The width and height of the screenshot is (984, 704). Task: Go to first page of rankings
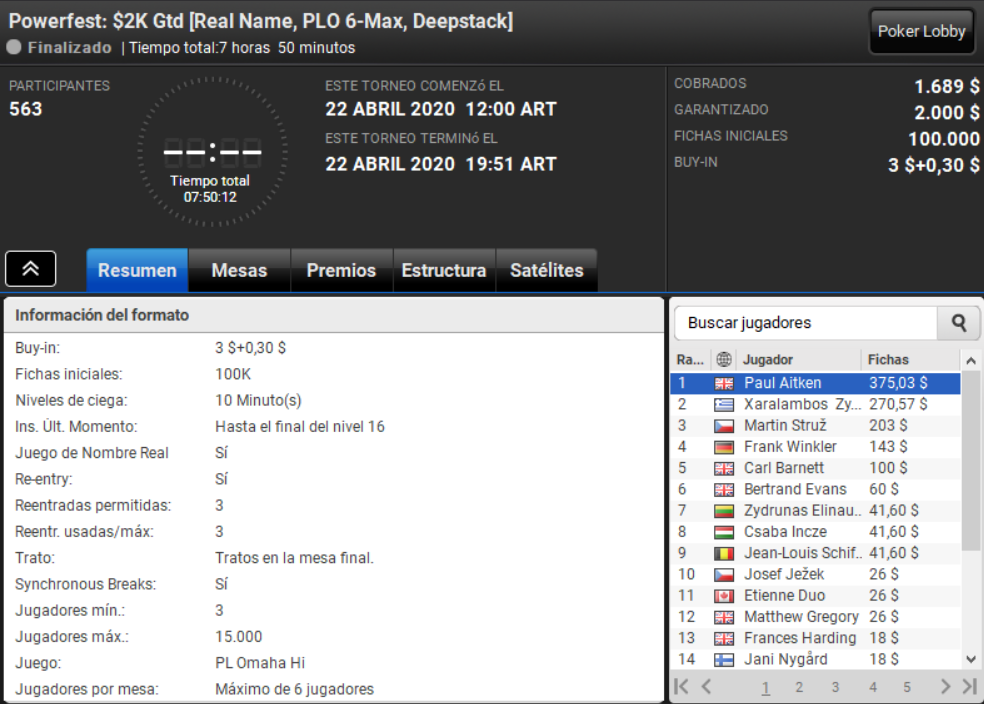(681, 686)
